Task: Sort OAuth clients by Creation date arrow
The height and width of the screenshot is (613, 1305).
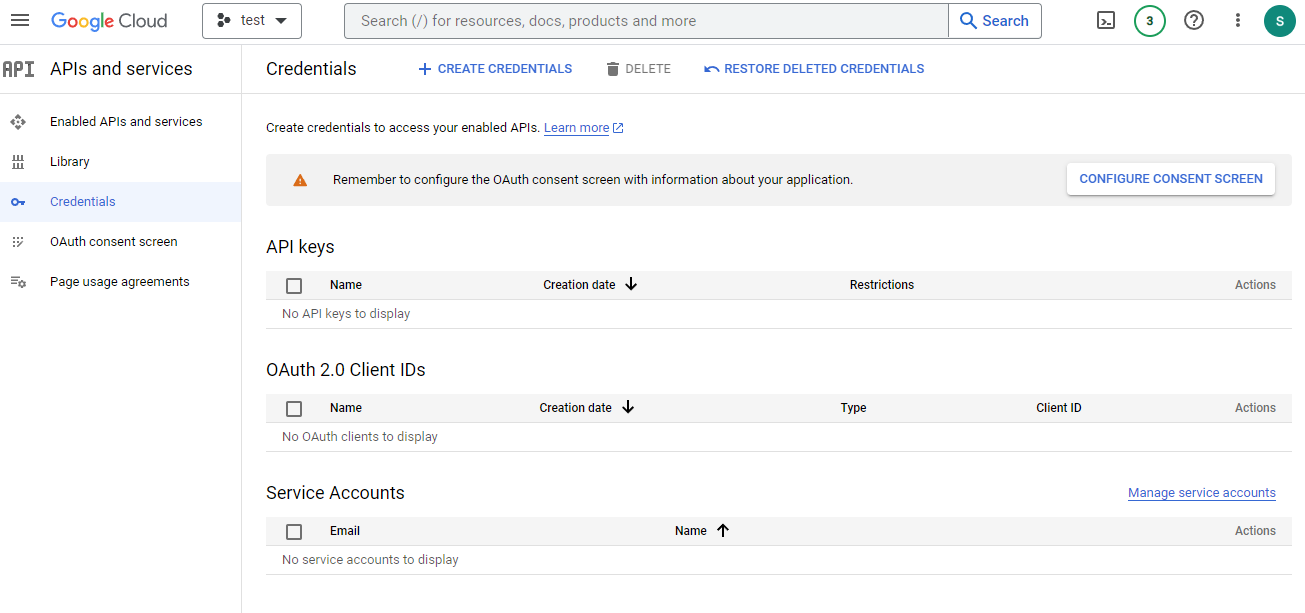Action: [x=628, y=407]
